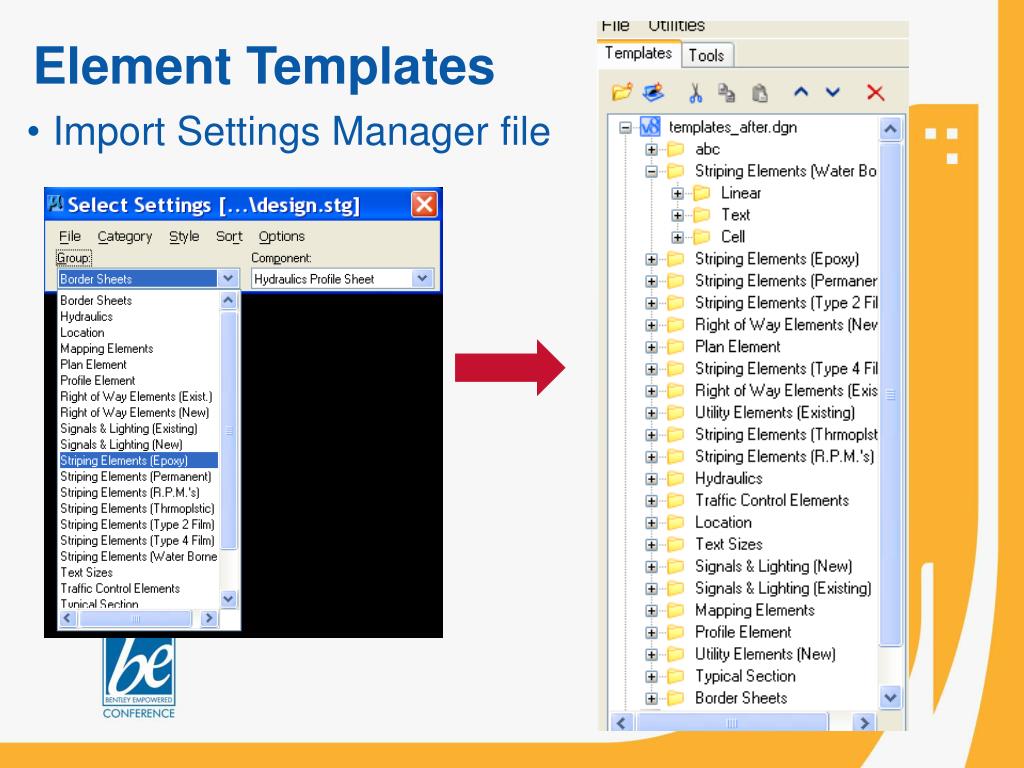
Task: Select Utility Elements (Existing) in the tree
Action: coord(775,413)
